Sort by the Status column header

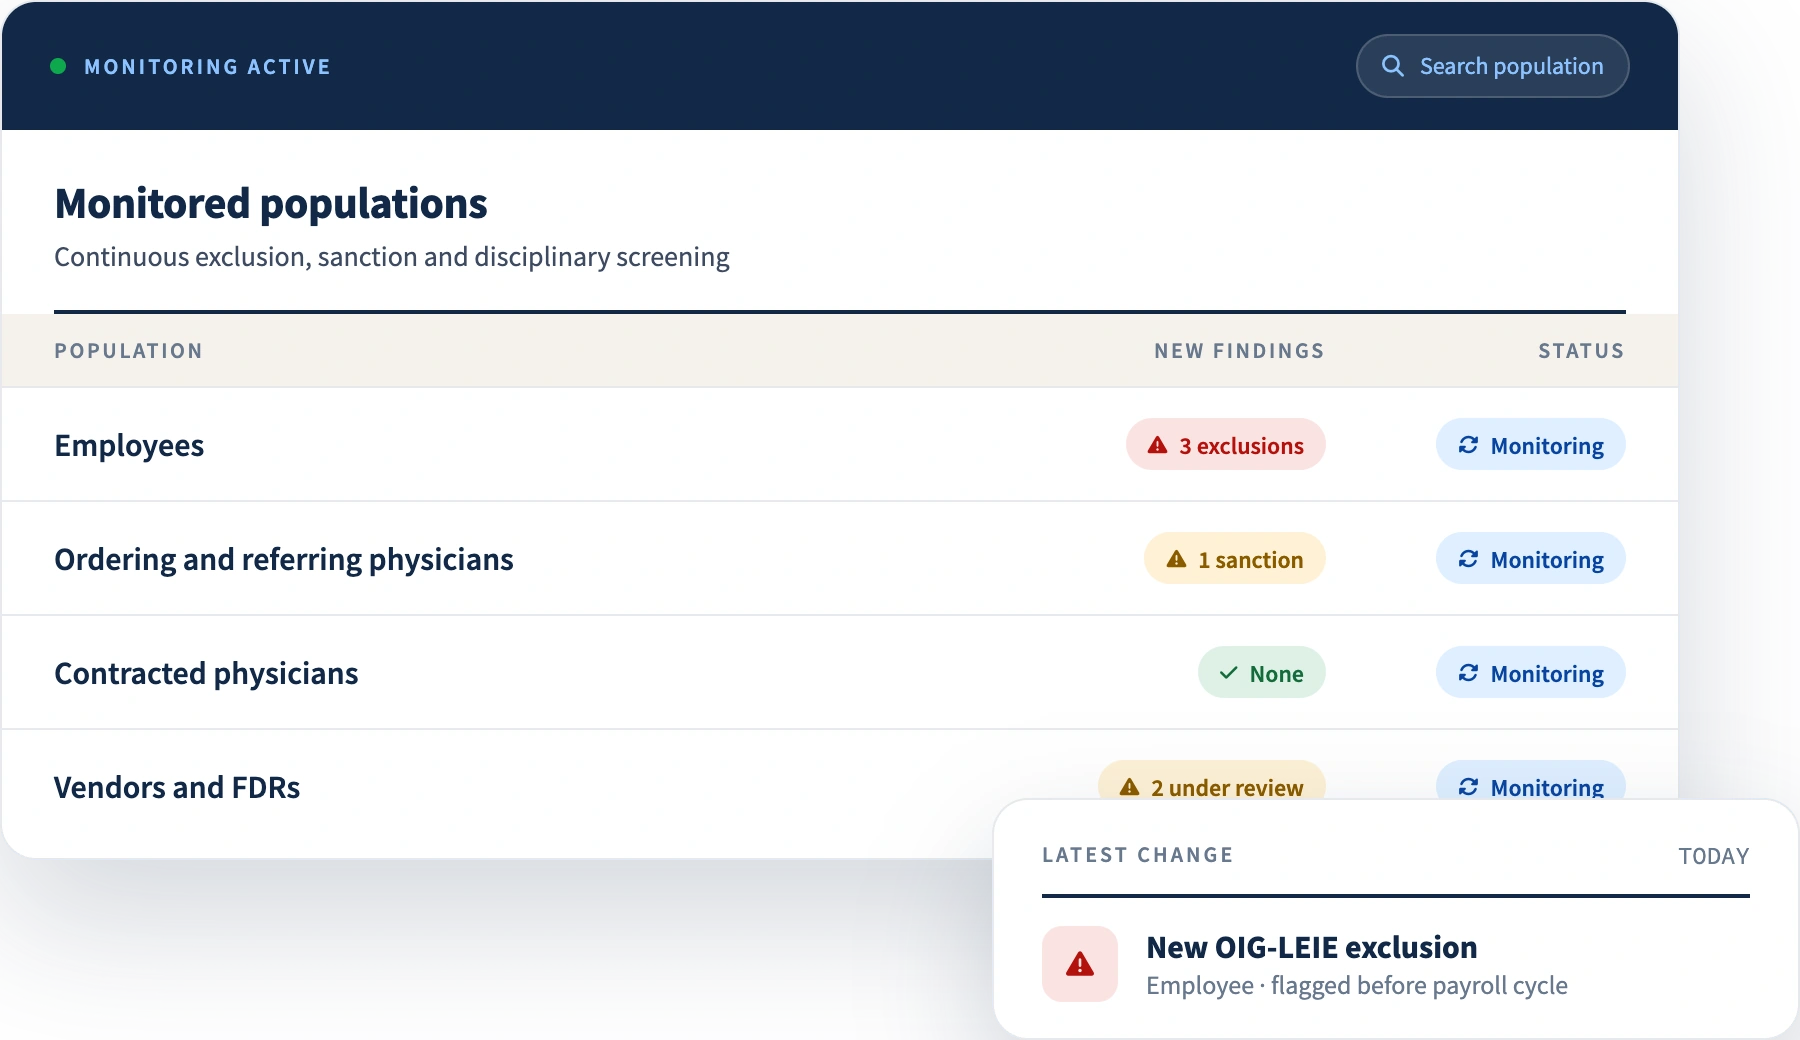coord(1581,351)
